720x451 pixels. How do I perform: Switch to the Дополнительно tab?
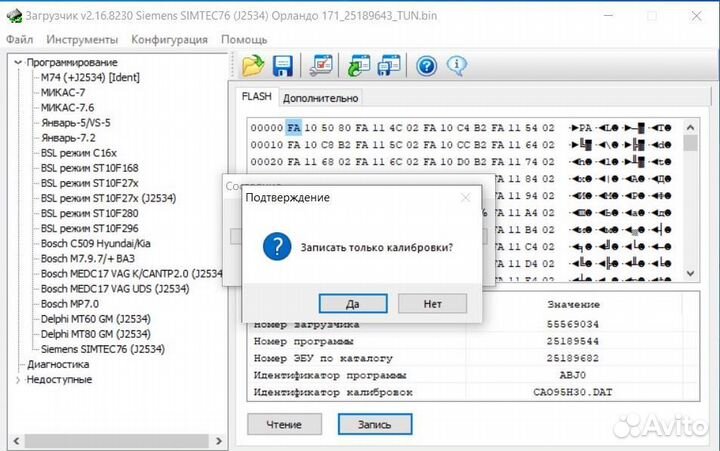pyautogui.click(x=320, y=98)
